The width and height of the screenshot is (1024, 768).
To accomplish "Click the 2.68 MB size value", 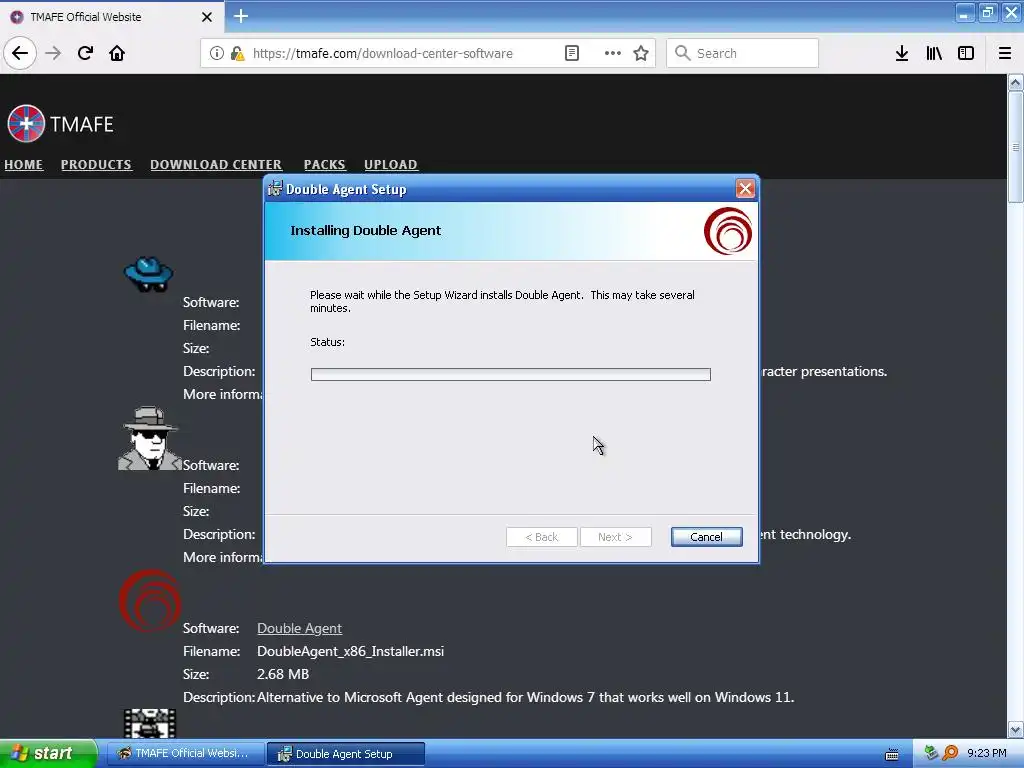I will (x=283, y=674).
